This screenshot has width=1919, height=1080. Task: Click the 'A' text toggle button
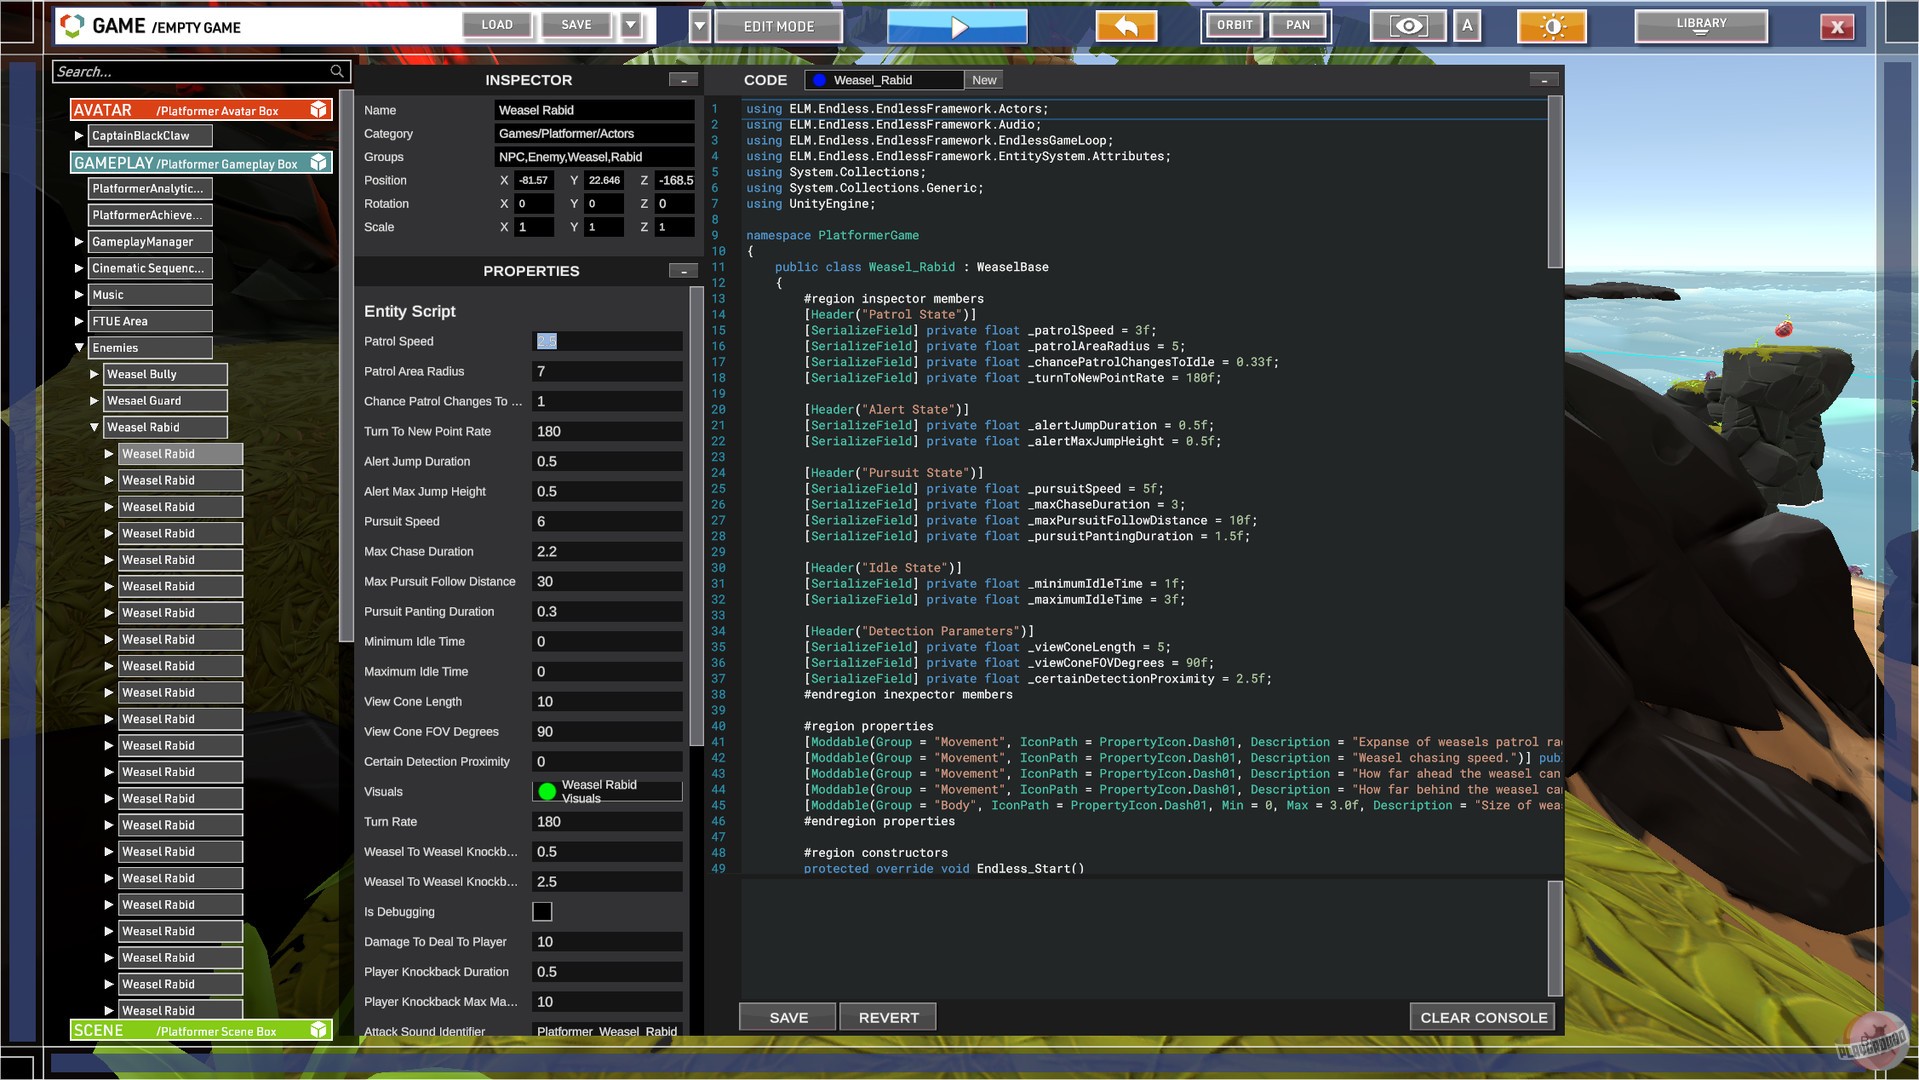1467,26
